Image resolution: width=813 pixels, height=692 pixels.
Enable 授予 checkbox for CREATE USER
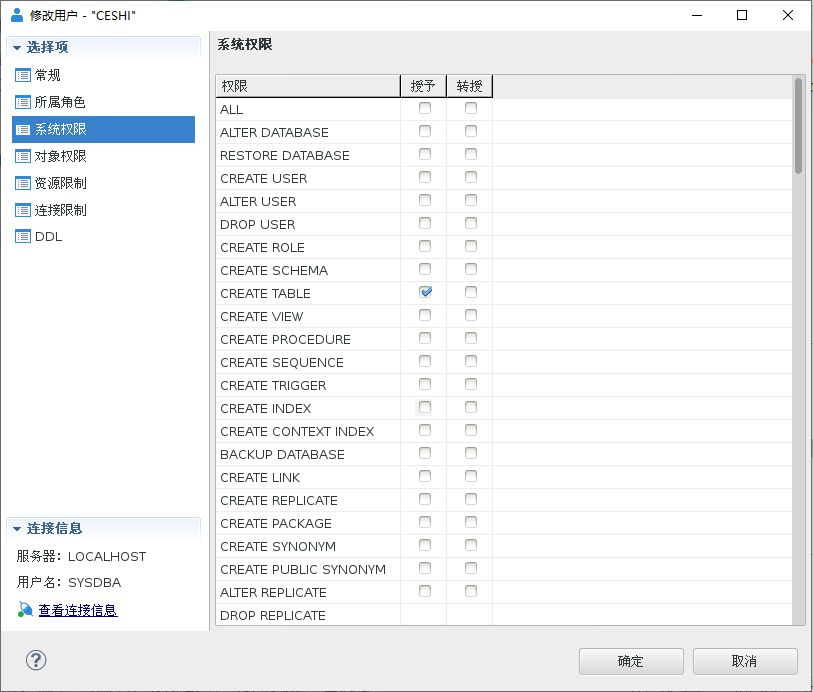pyautogui.click(x=425, y=177)
